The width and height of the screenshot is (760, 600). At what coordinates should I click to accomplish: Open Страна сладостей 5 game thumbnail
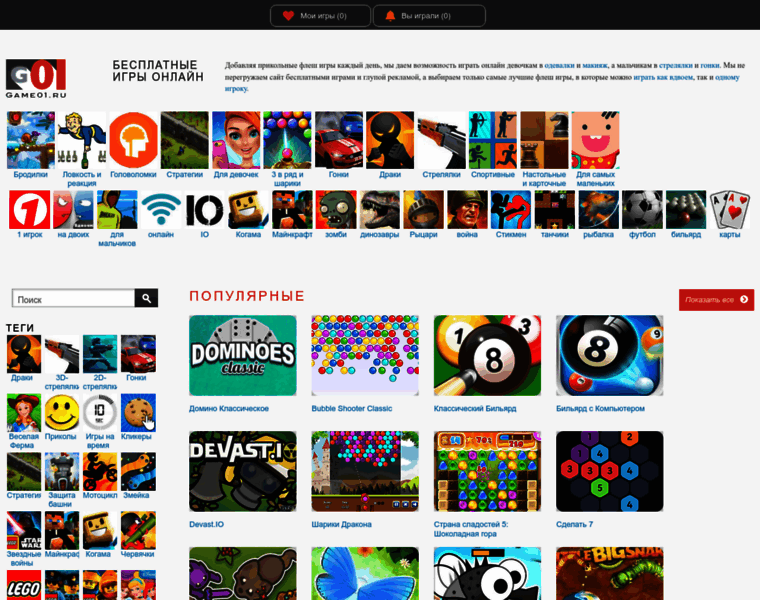point(488,472)
